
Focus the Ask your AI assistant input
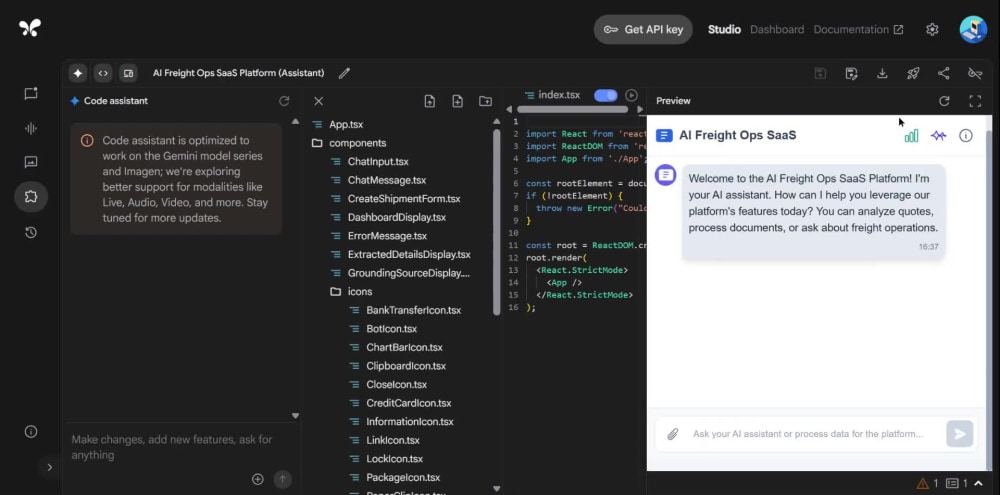(809, 434)
